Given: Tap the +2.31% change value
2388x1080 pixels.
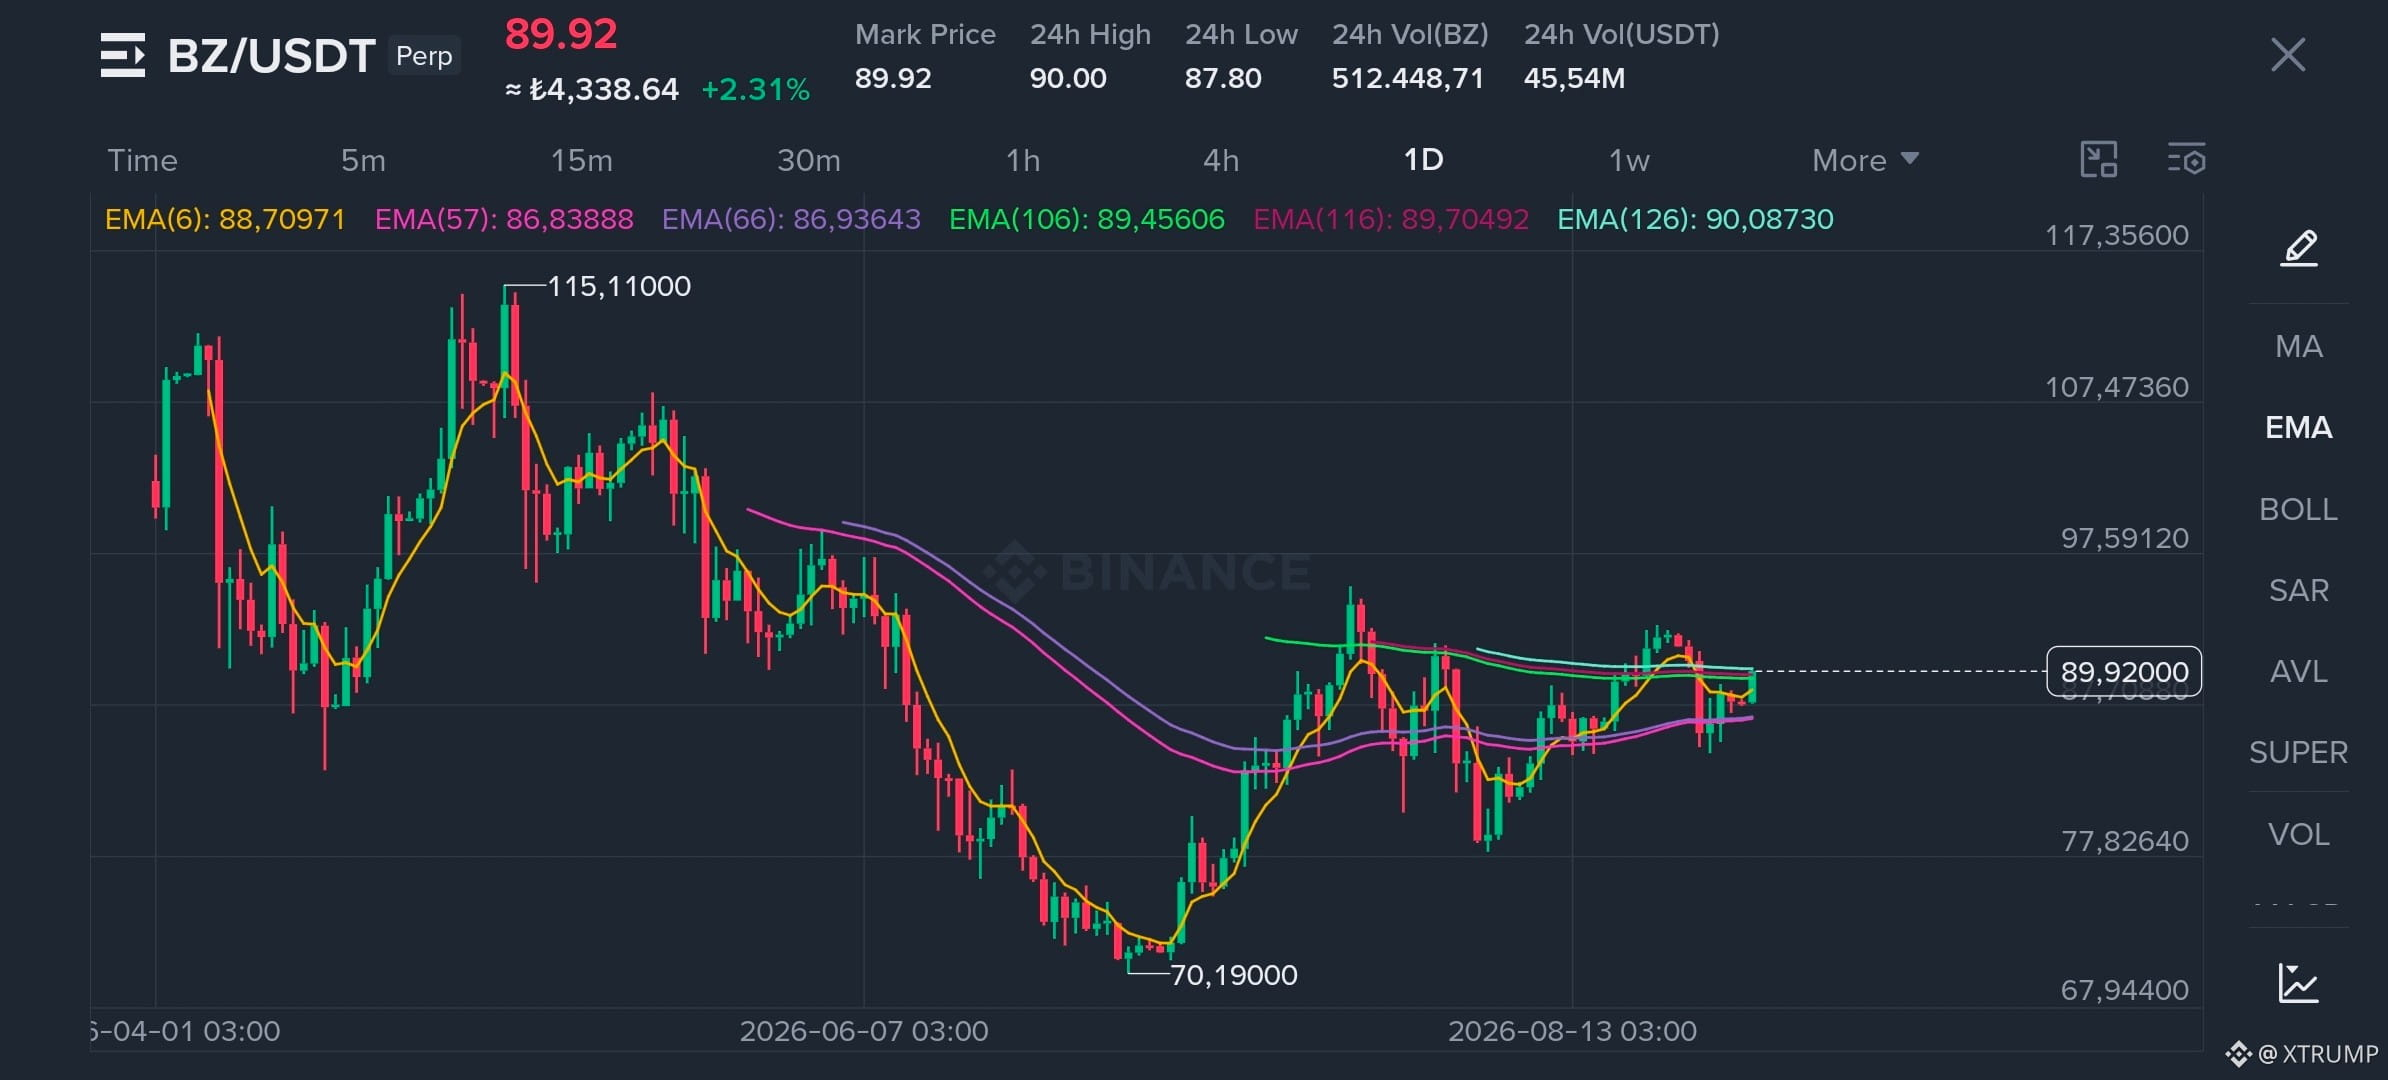Looking at the screenshot, I should coord(756,90).
